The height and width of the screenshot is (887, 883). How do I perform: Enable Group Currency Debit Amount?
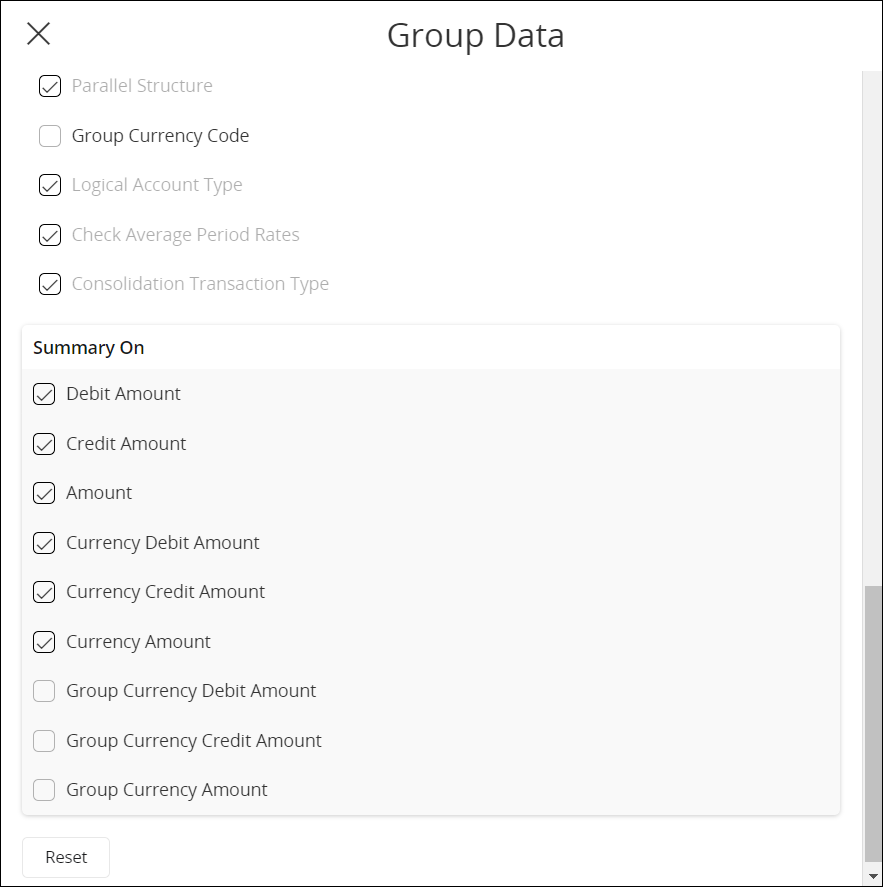(44, 691)
